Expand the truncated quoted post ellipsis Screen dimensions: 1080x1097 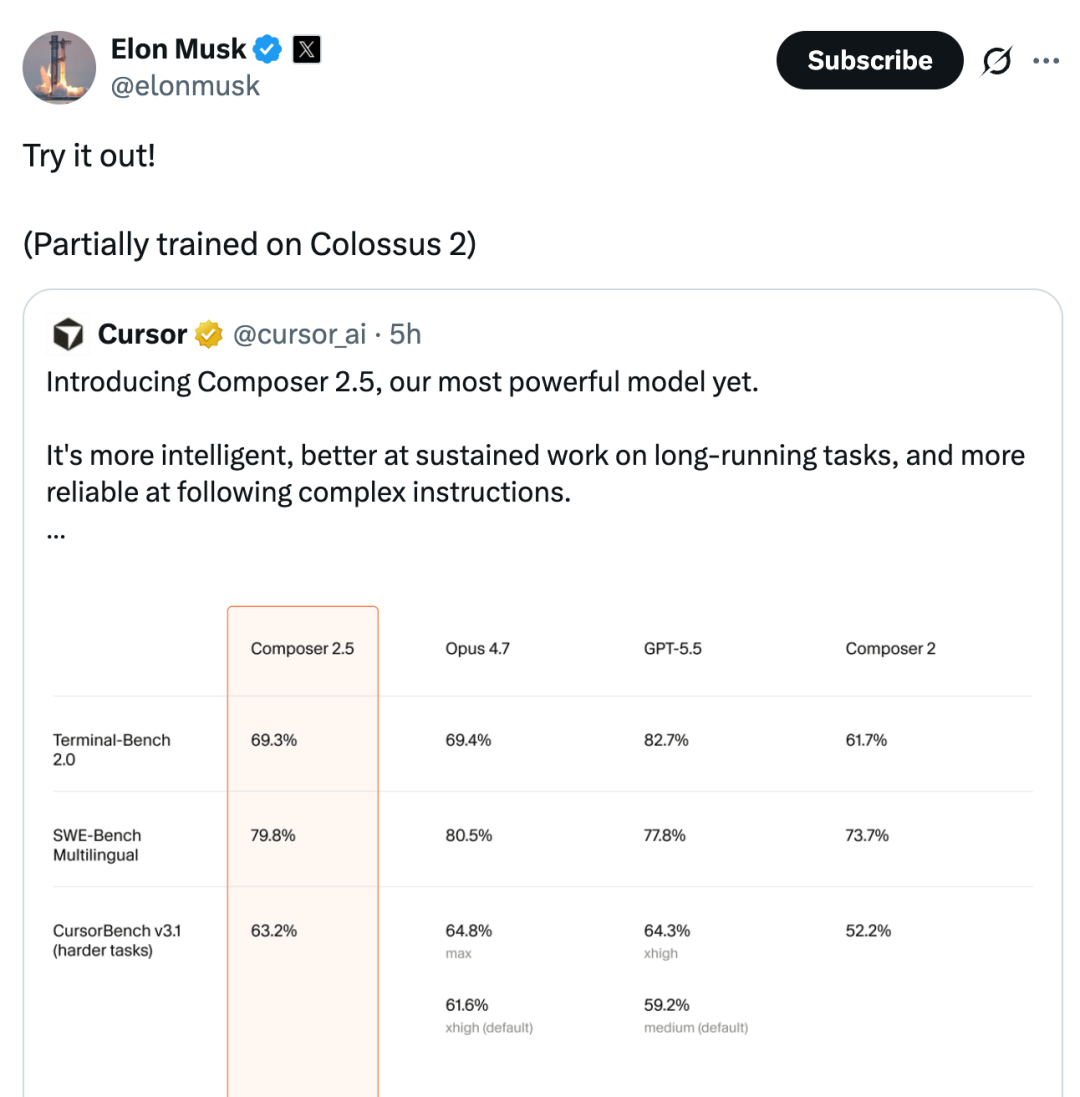(56, 534)
